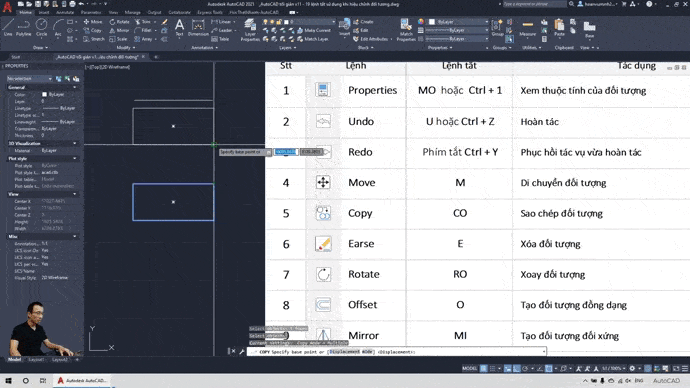Toggle dynamic input in status bar
The width and height of the screenshot is (690, 388).
pos(508,369)
